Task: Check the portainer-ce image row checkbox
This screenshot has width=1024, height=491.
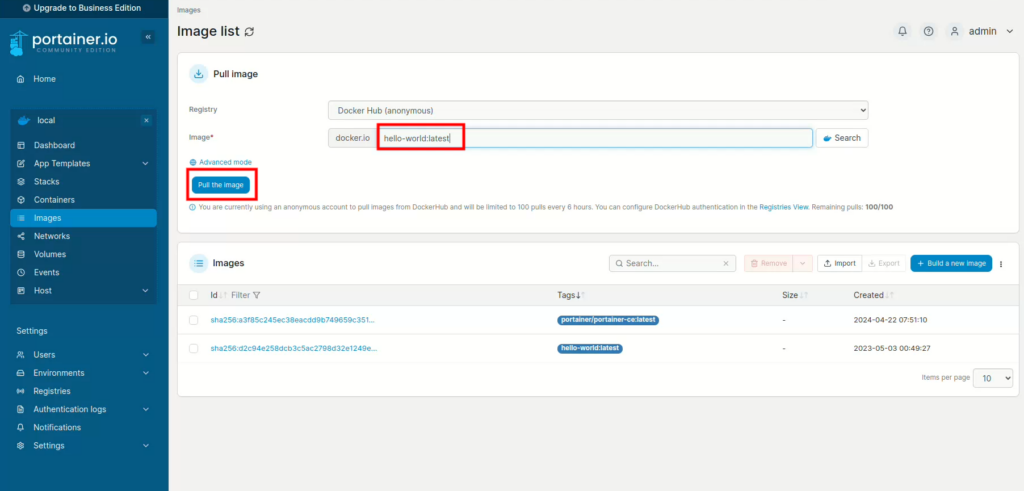Action: tap(194, 320)
